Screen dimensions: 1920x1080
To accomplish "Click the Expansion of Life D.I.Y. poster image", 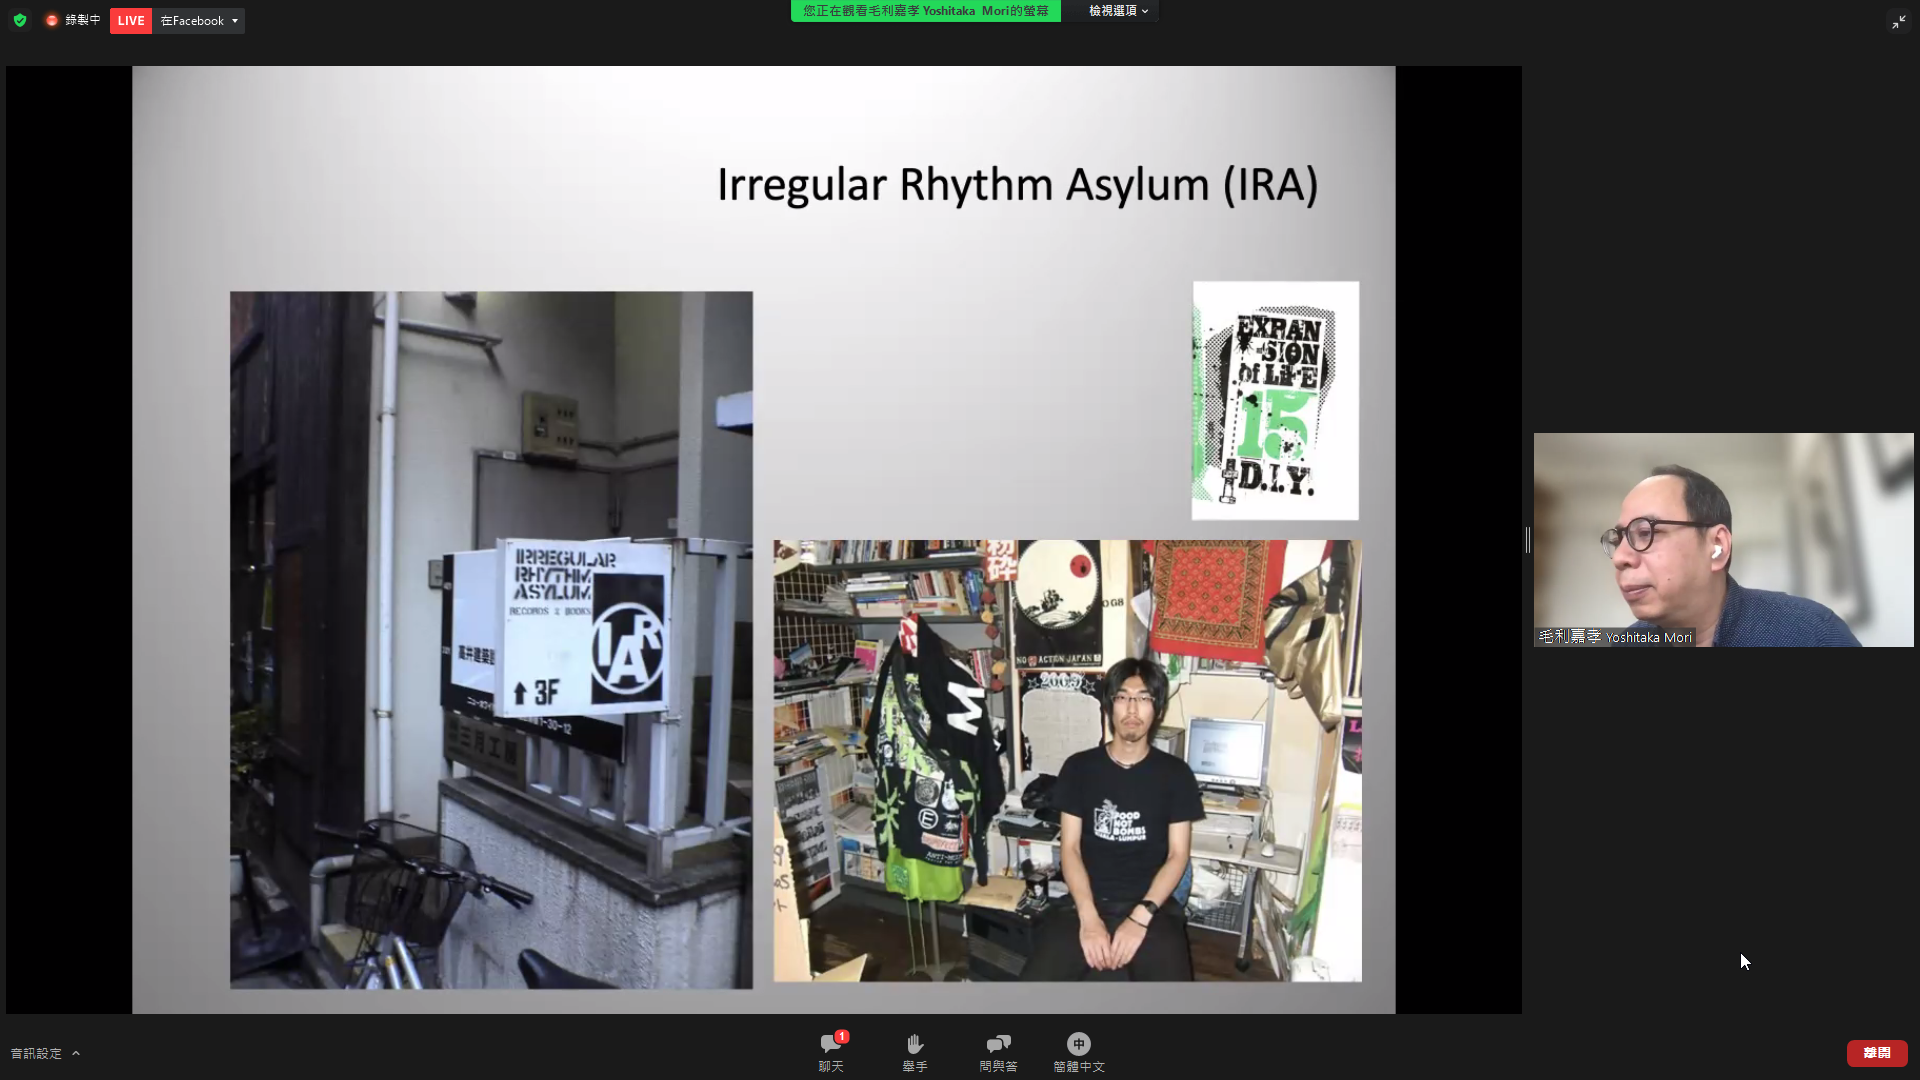I will (1275, 400).
